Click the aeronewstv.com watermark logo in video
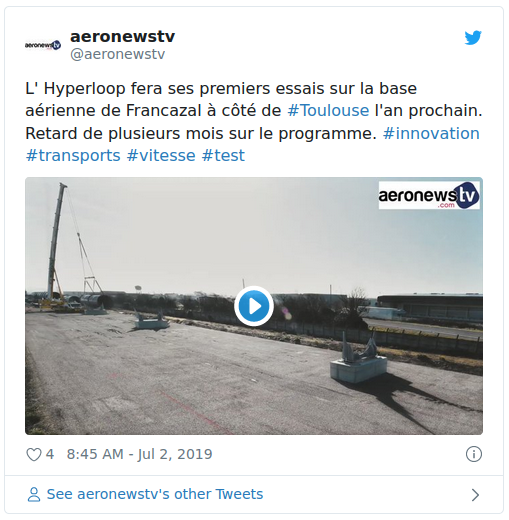 click(x=429, y=195)
